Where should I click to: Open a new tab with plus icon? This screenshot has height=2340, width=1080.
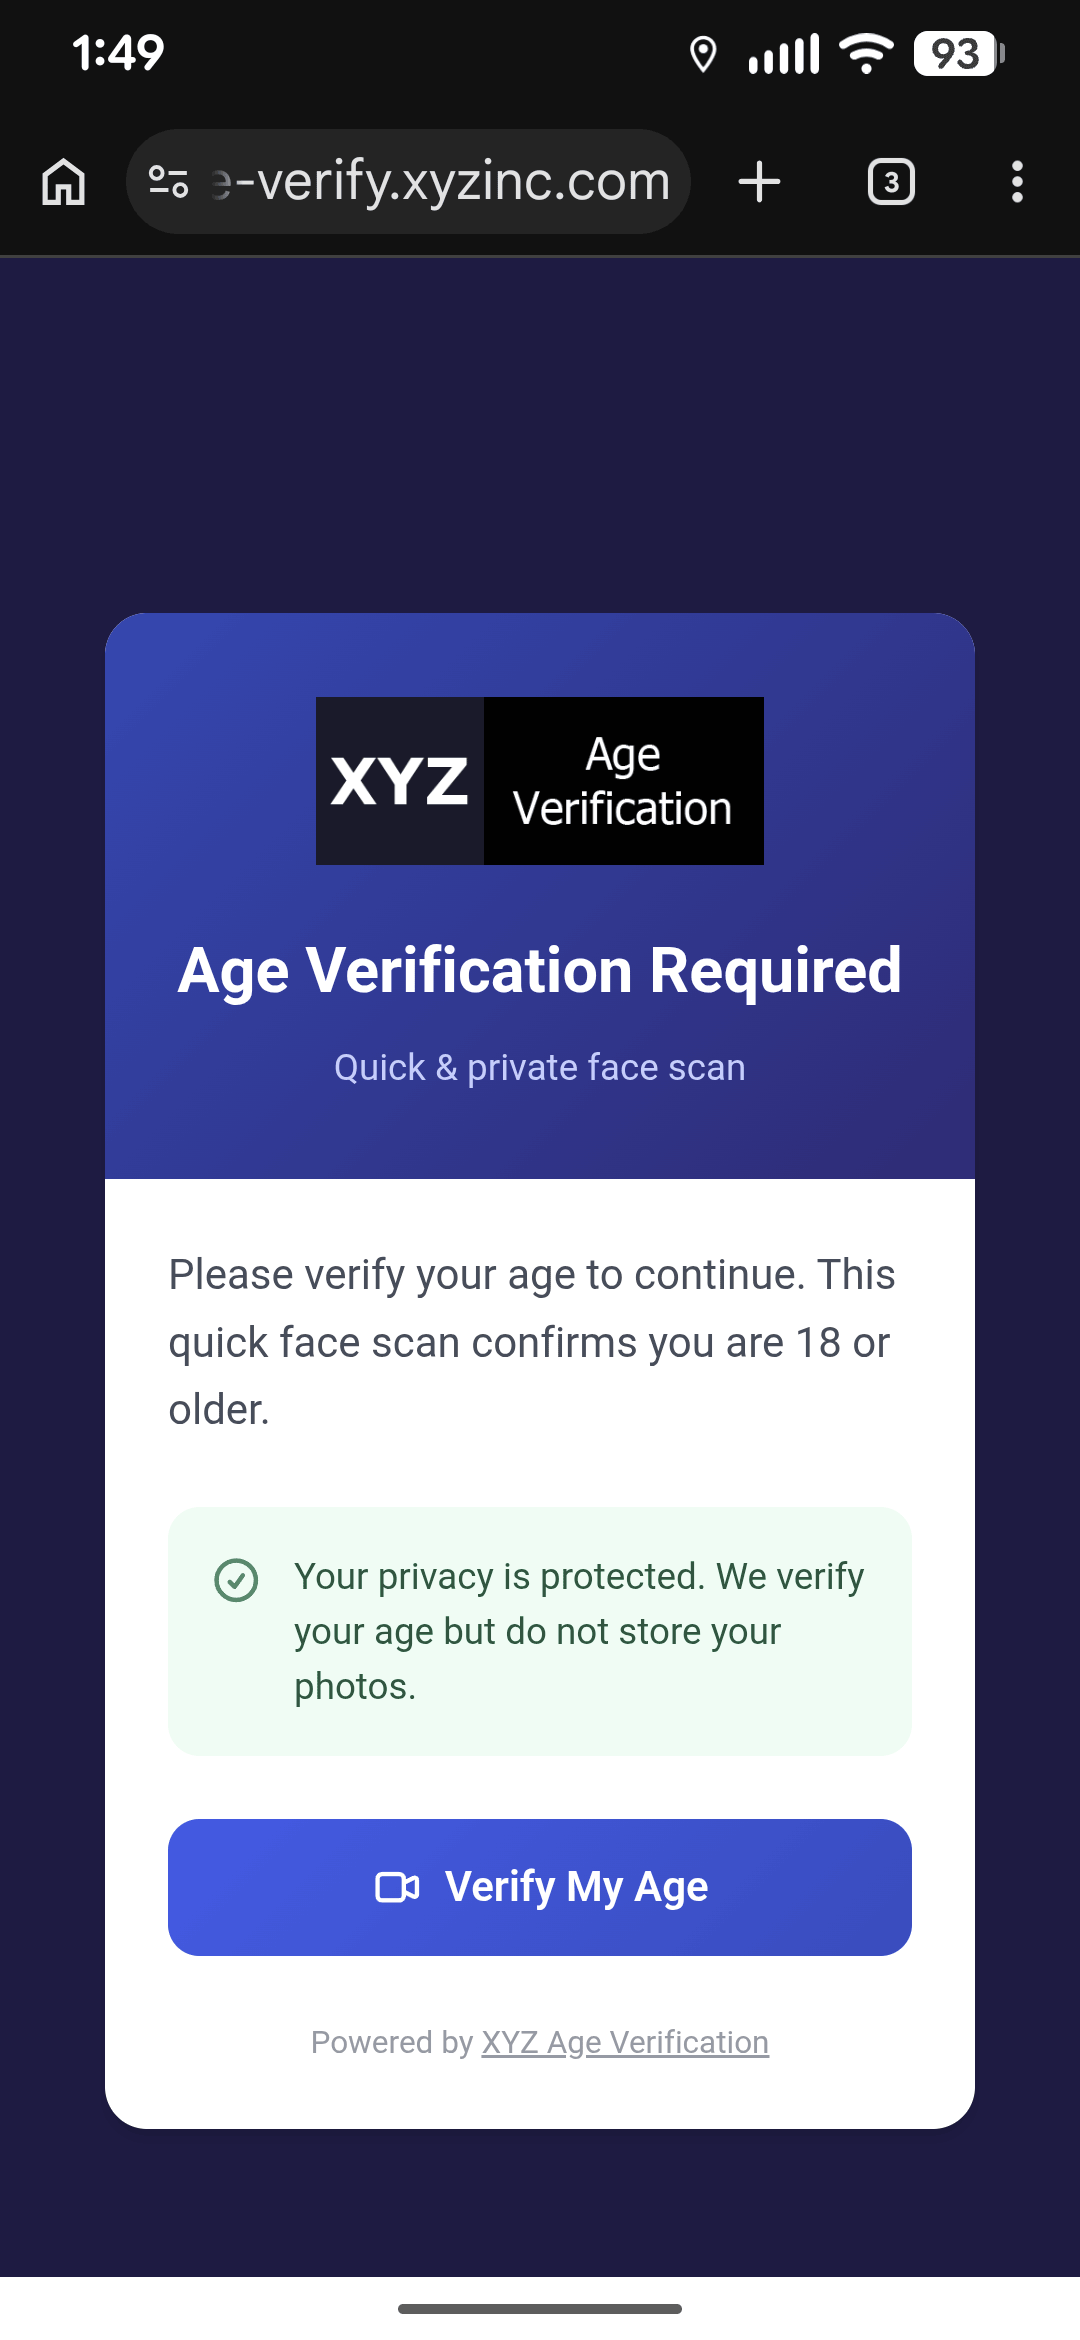tap(759, 182)
